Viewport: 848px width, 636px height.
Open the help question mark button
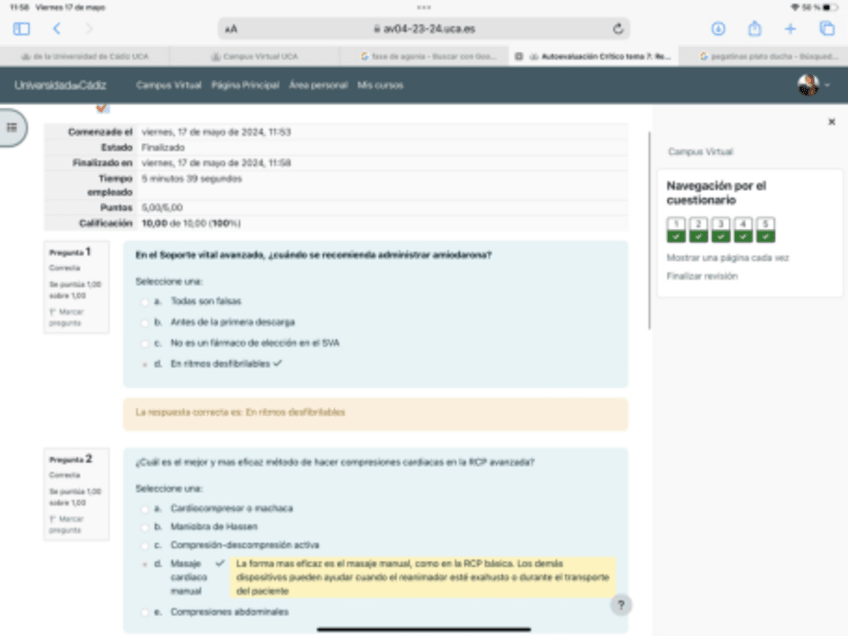621,605
